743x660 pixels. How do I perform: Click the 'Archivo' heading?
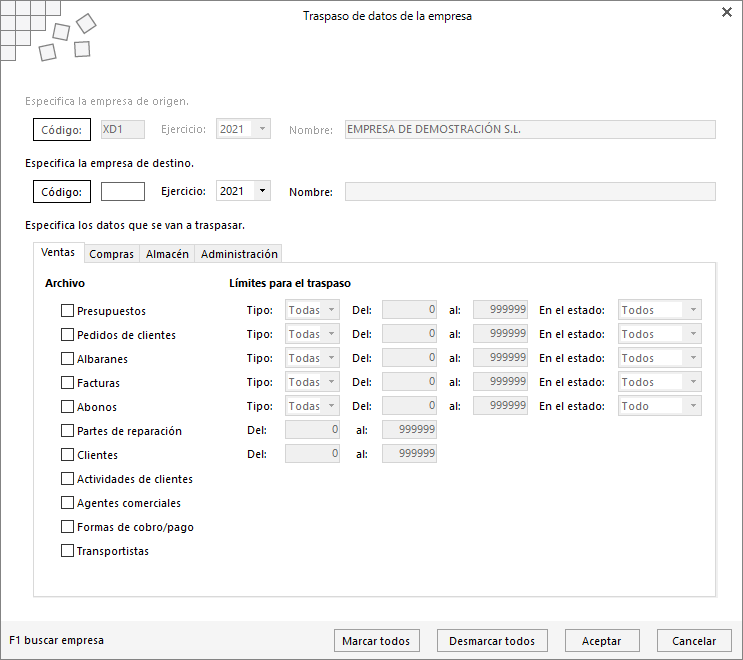click(x=65, y=283)
